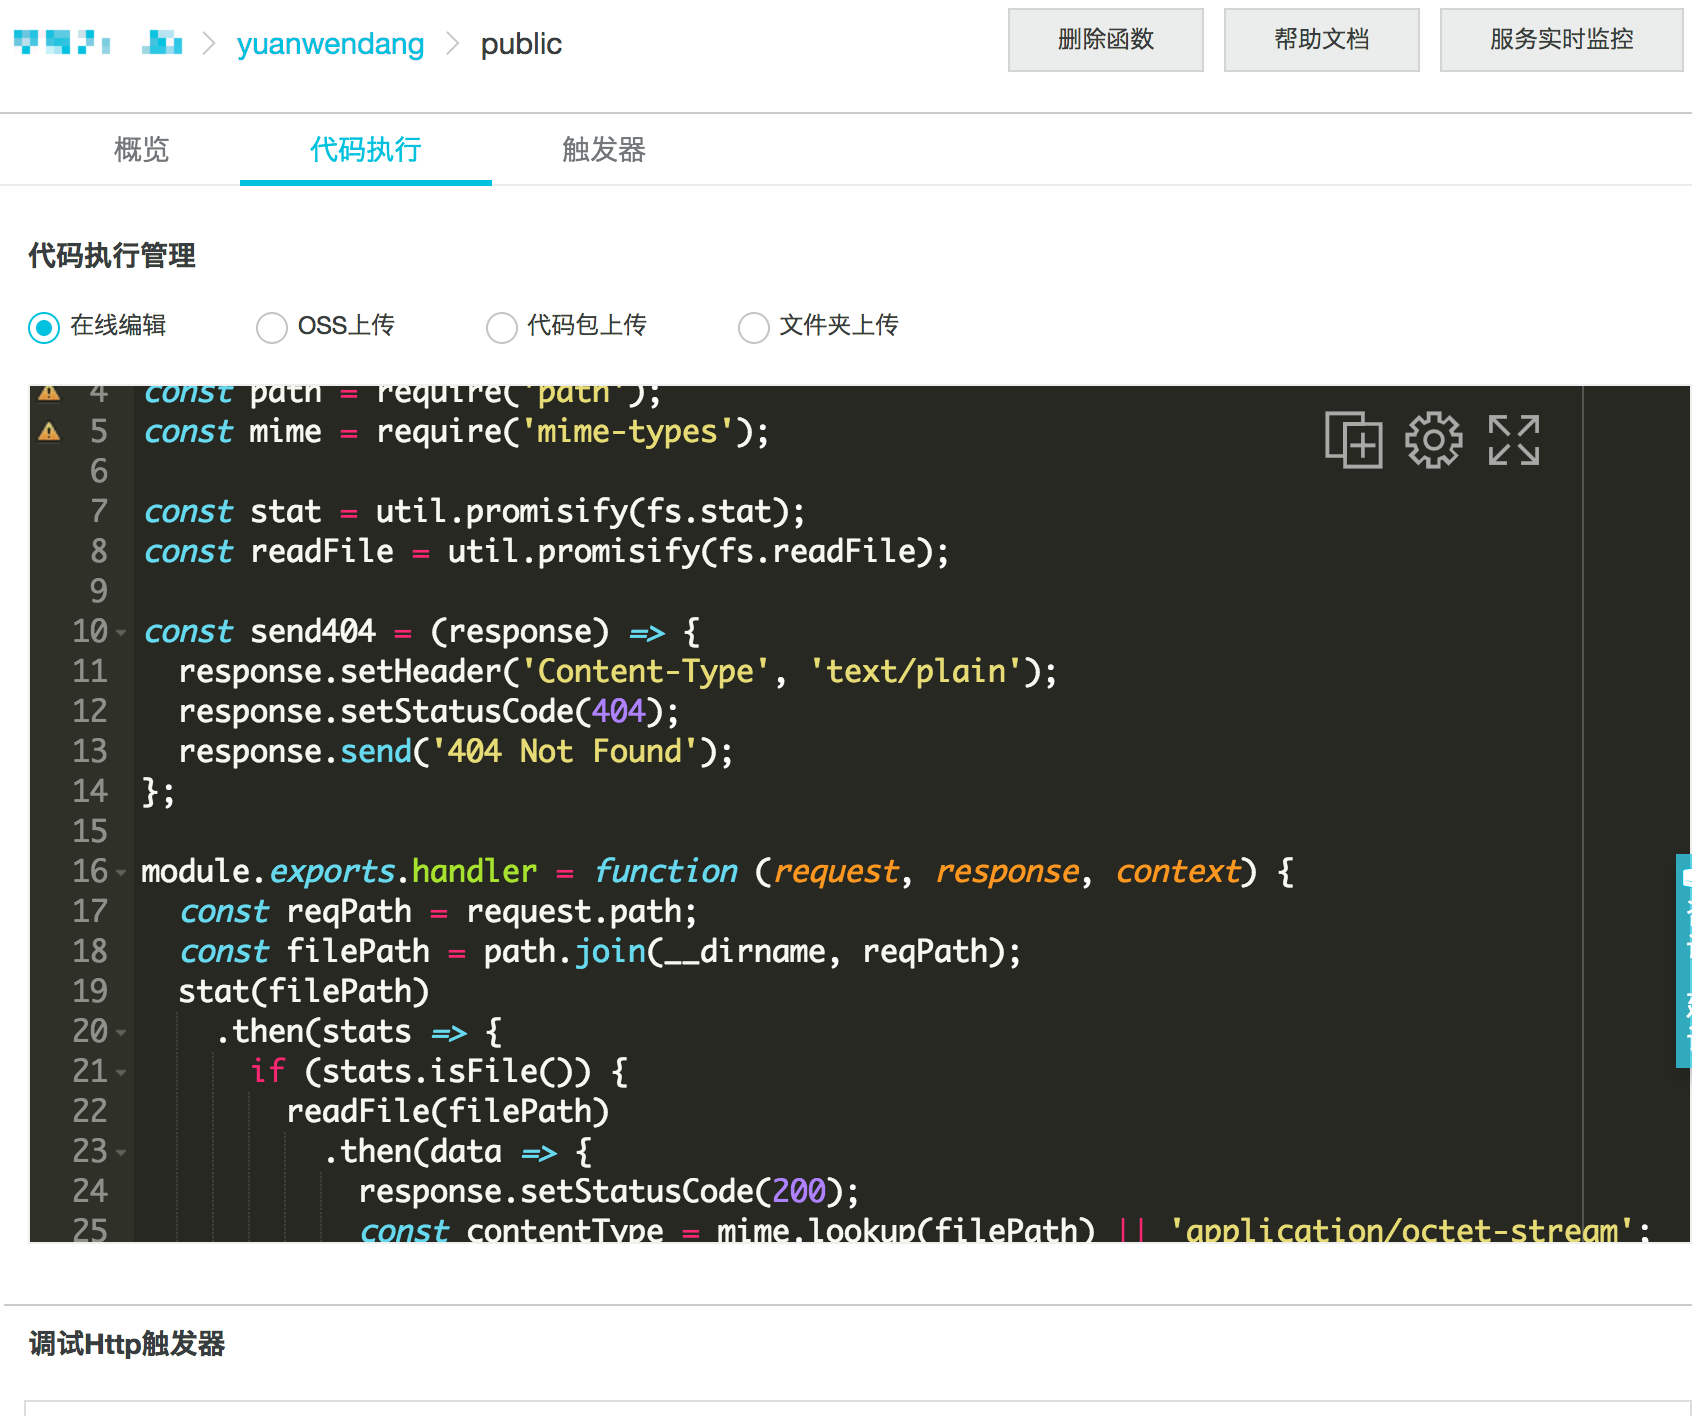This screenshot has width=1692, height=1416.
Task: Open the teal side tab on right edge
Action: tap(1683, 960)
